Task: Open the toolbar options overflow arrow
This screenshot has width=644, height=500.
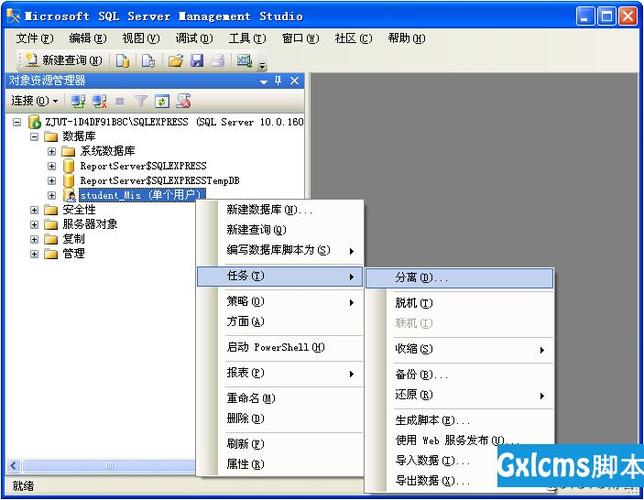Action: pyautogui.click(x=262, y=65)
